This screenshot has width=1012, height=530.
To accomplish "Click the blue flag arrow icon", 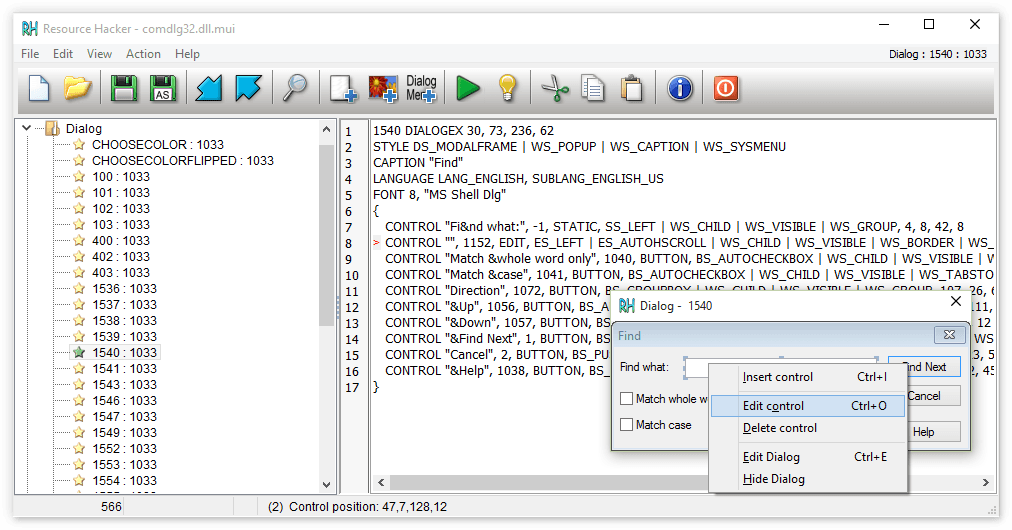I will 248,88.
